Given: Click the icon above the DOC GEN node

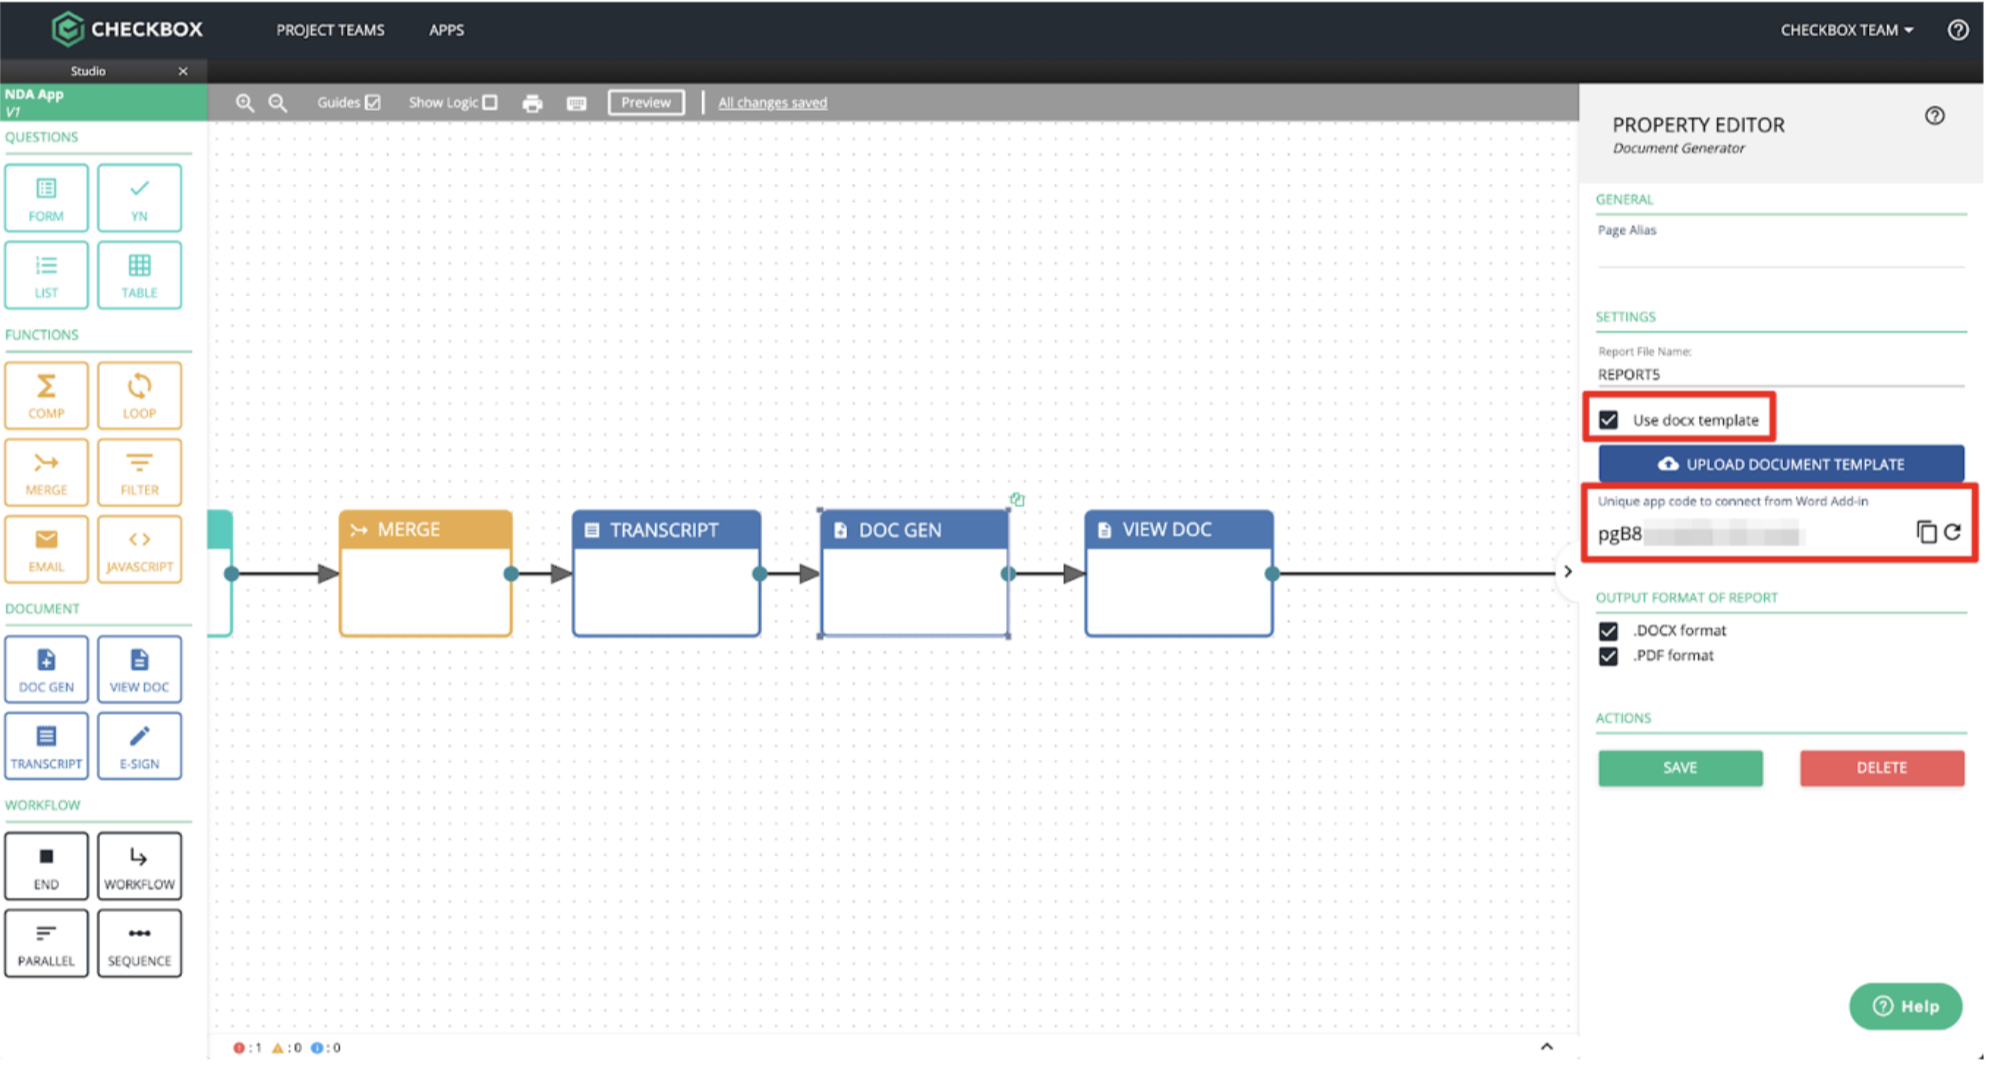Looking at the screenshot, I should point(1017,499).
